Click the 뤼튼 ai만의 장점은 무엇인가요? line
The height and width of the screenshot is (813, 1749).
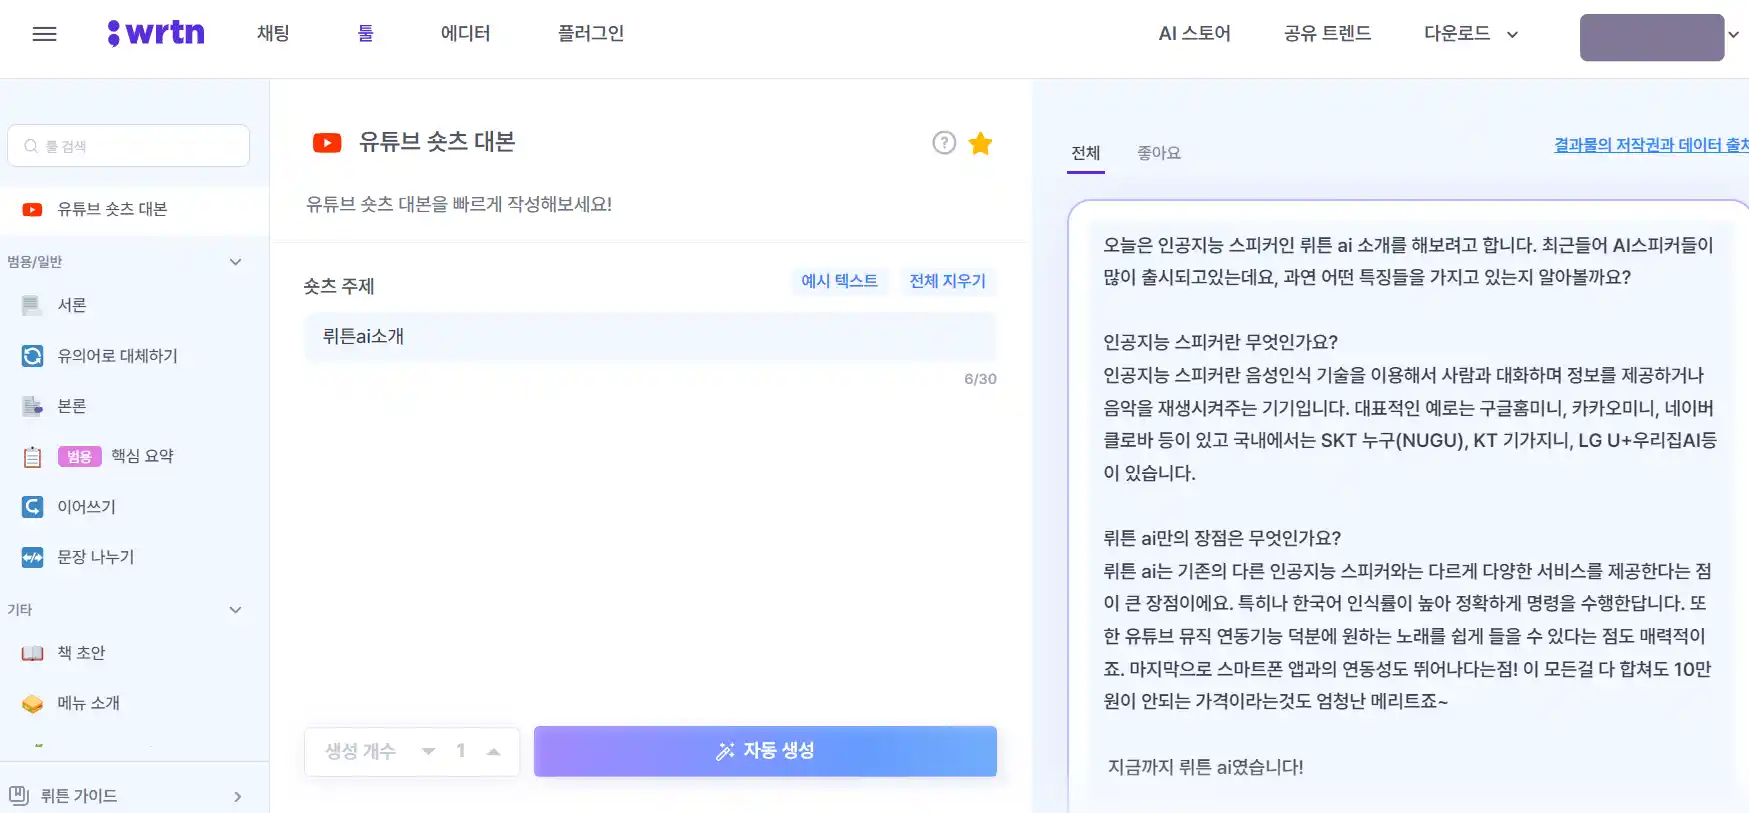click(x=1222, y=538)
